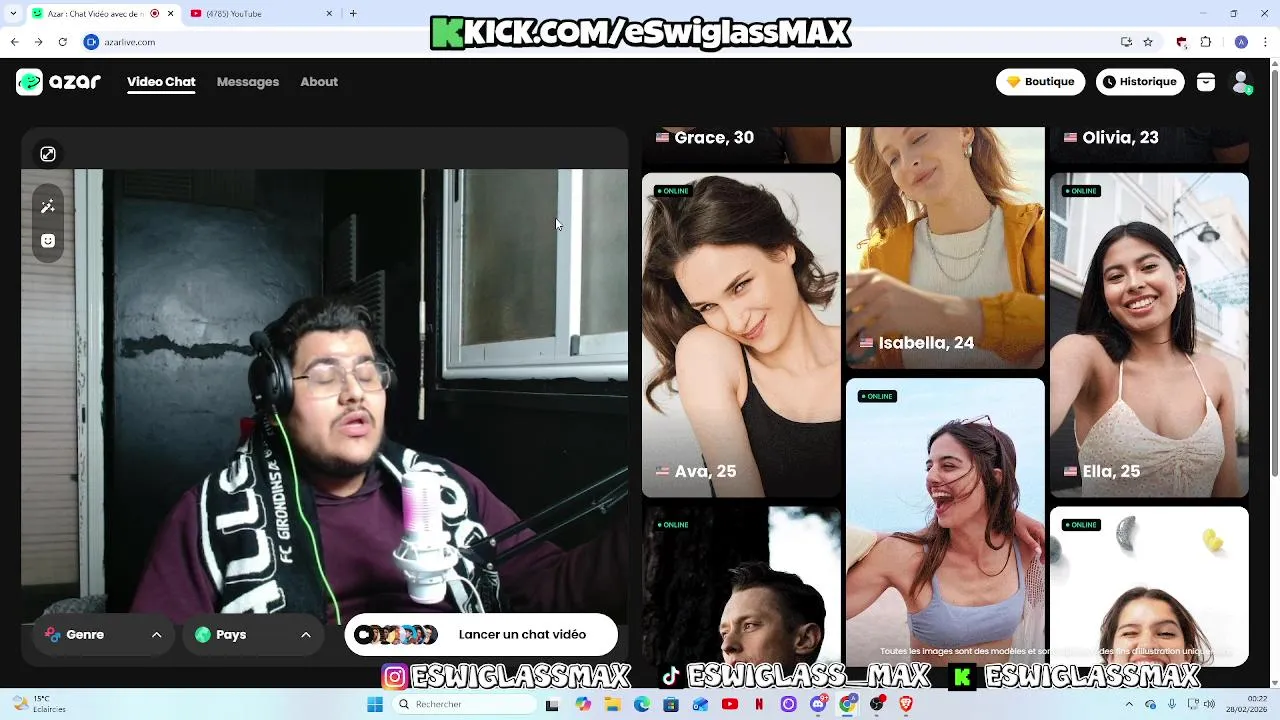Open Microsoft Store from the taskbar
Screen dimensions: 1280x720
coord(671,704)
